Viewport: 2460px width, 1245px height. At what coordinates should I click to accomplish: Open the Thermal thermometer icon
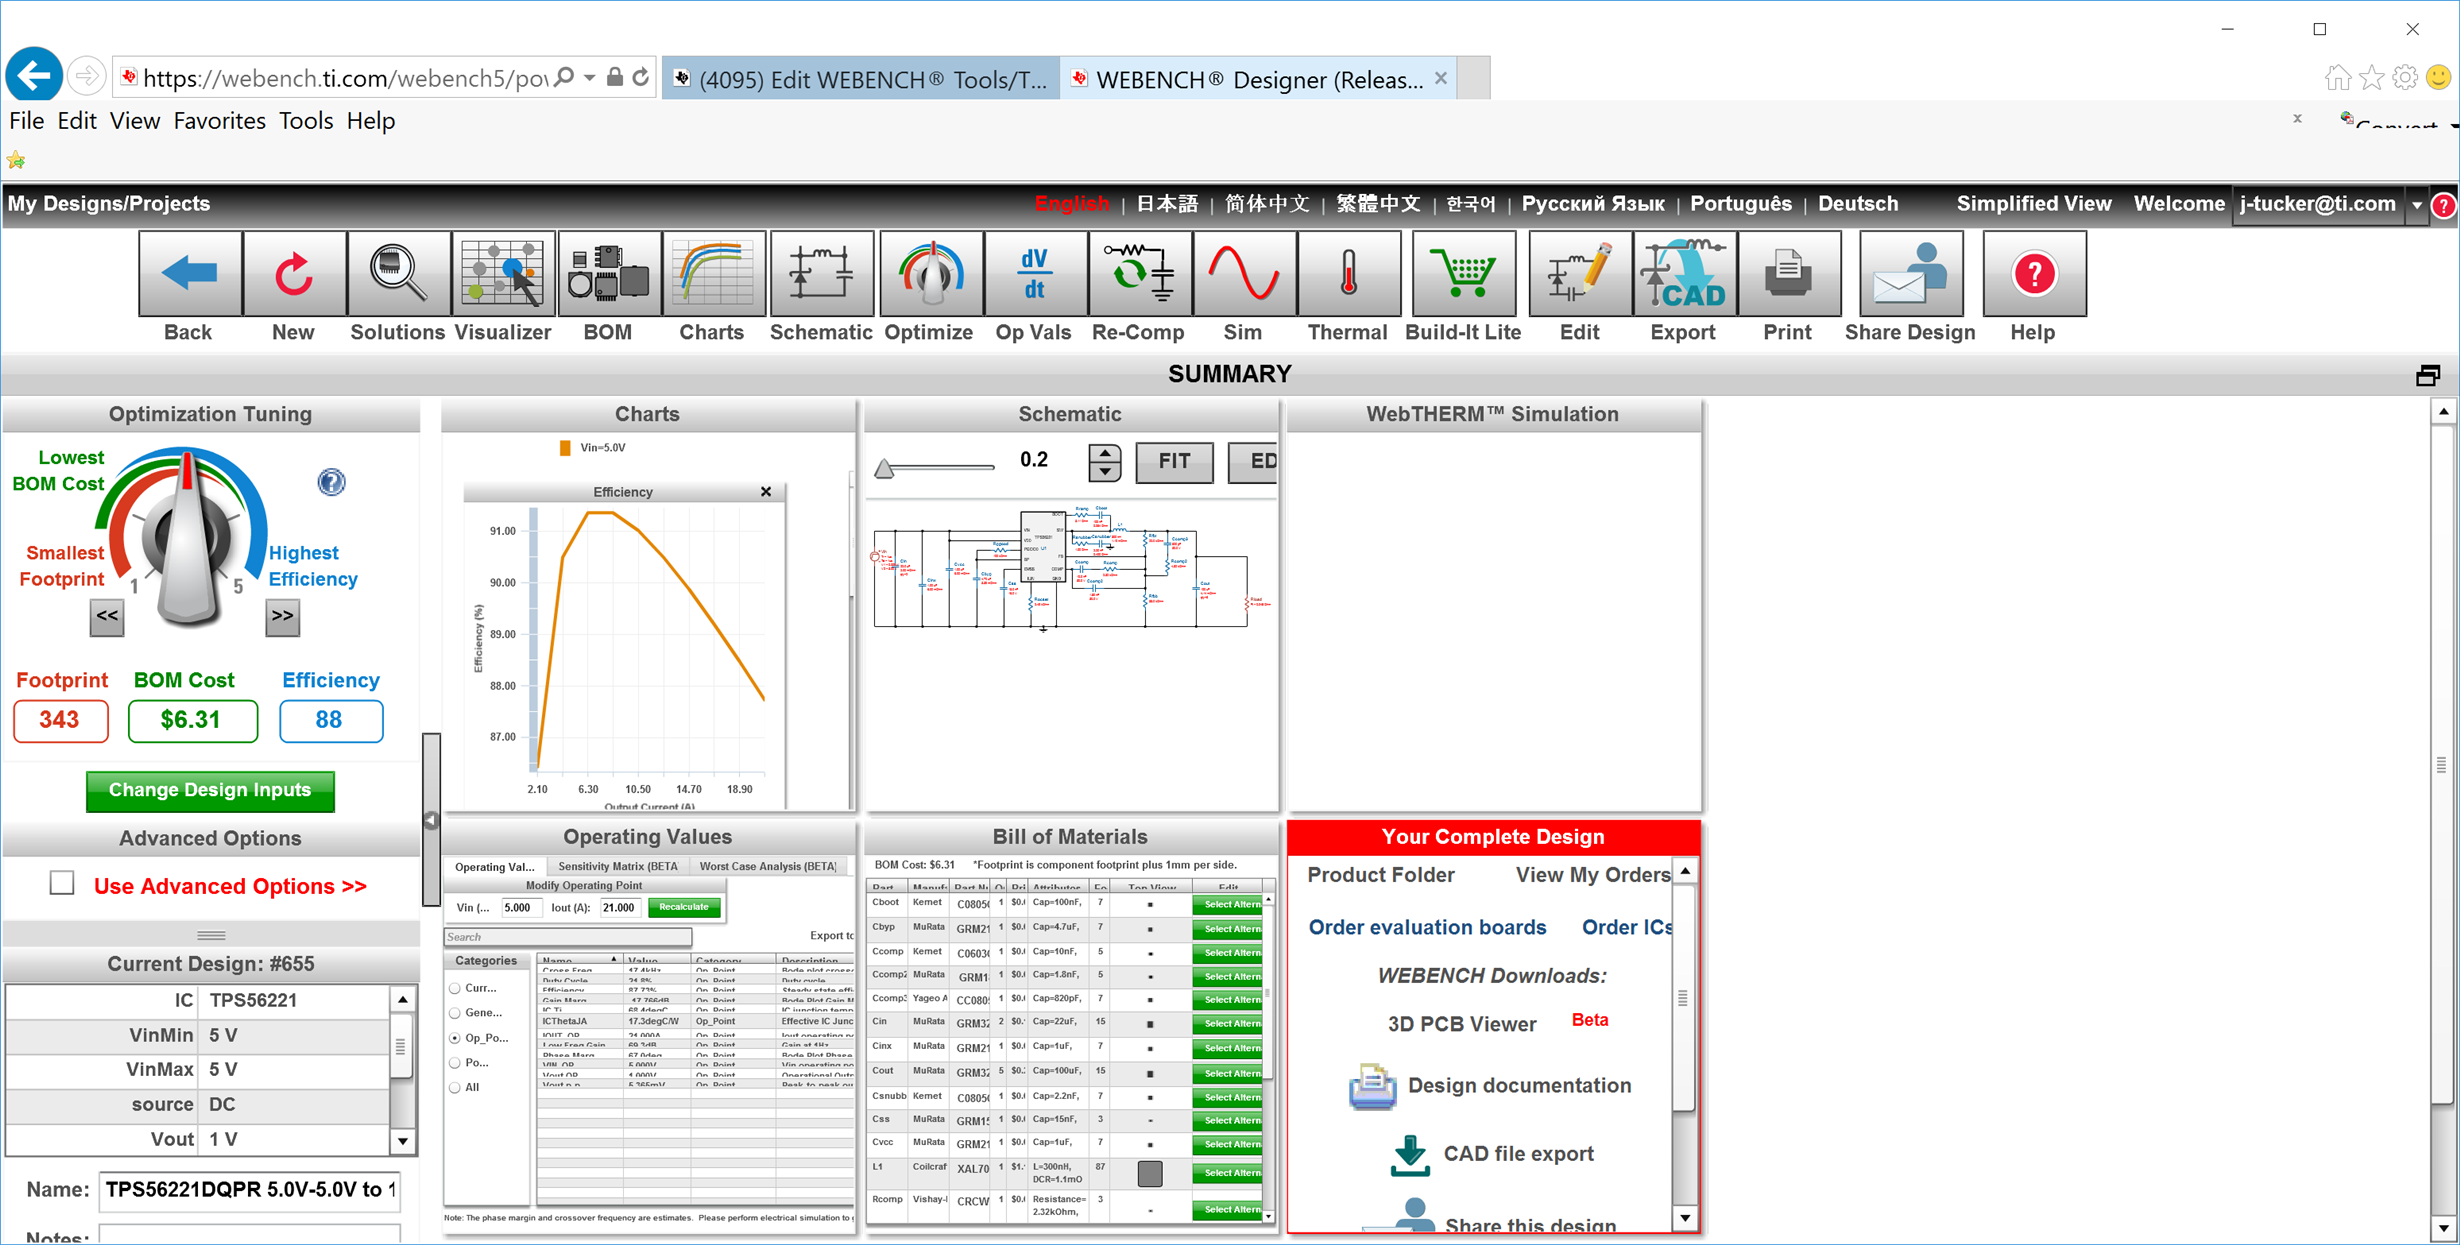pyautogui.click(x=1348, y=274)
